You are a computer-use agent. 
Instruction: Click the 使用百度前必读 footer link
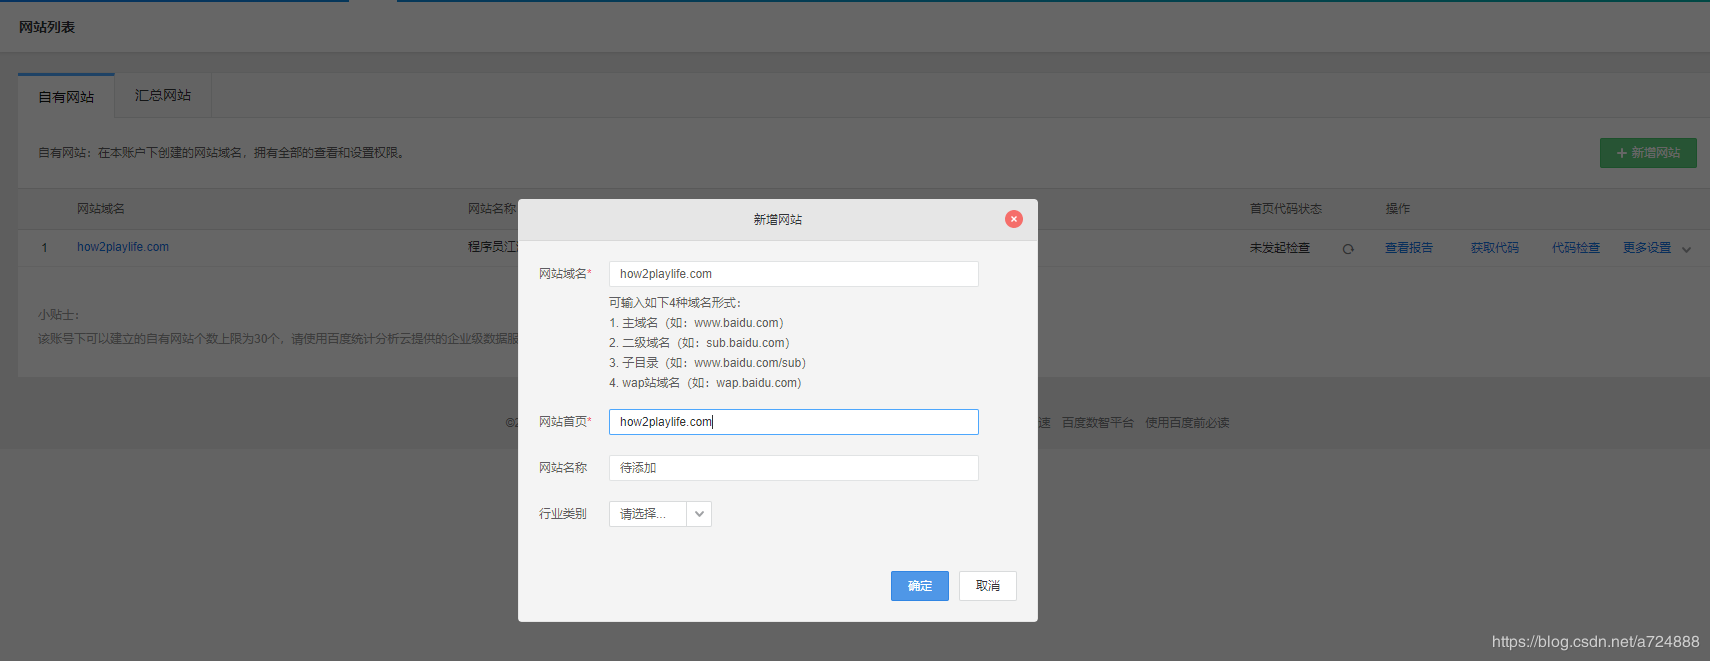click(1187, 423)
